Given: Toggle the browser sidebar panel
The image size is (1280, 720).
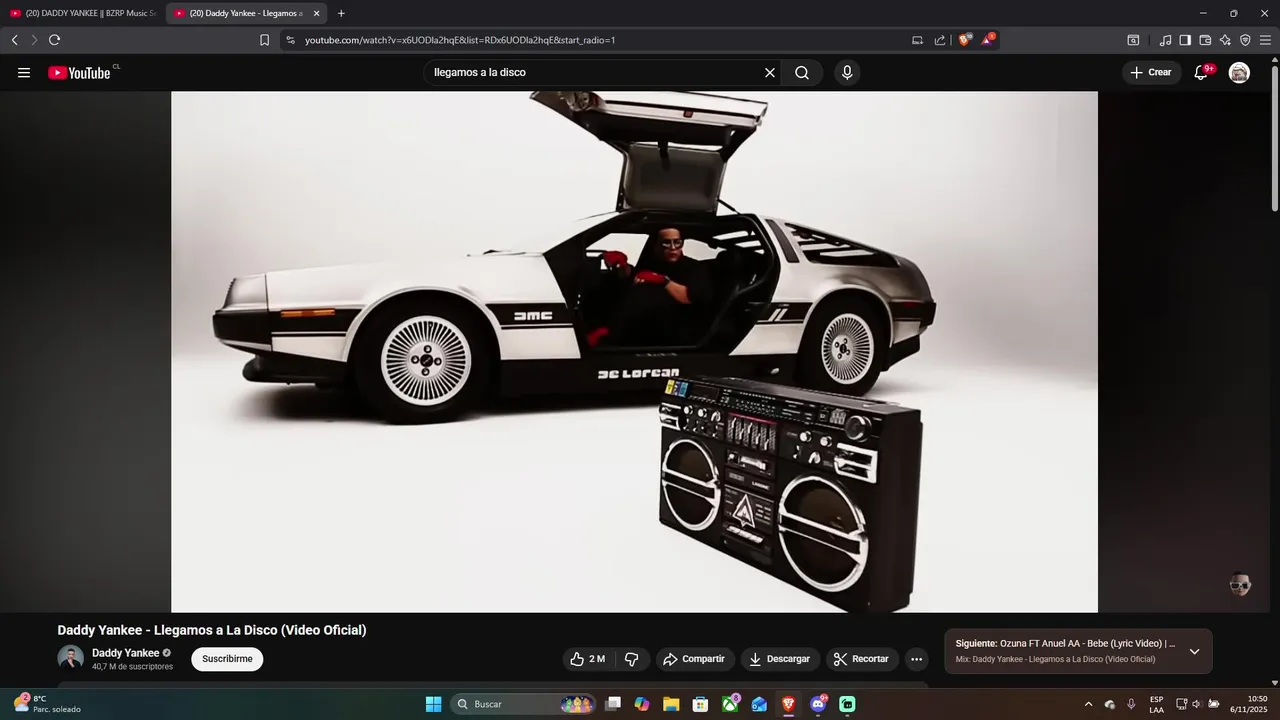Looking at the screenshot, I should [x=1185, y=40].
